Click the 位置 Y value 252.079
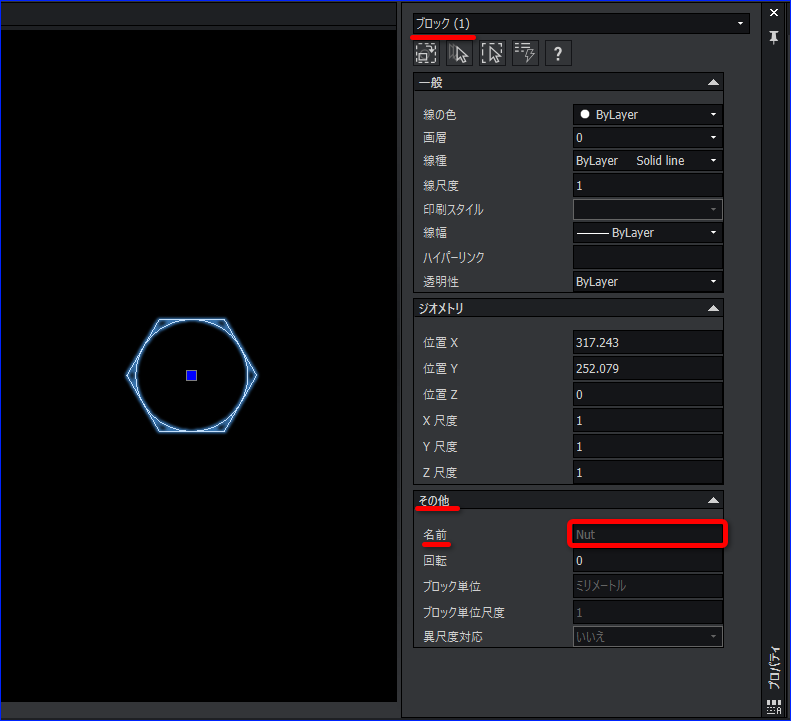This screenshot has width=791, height=721. (648, 368)
